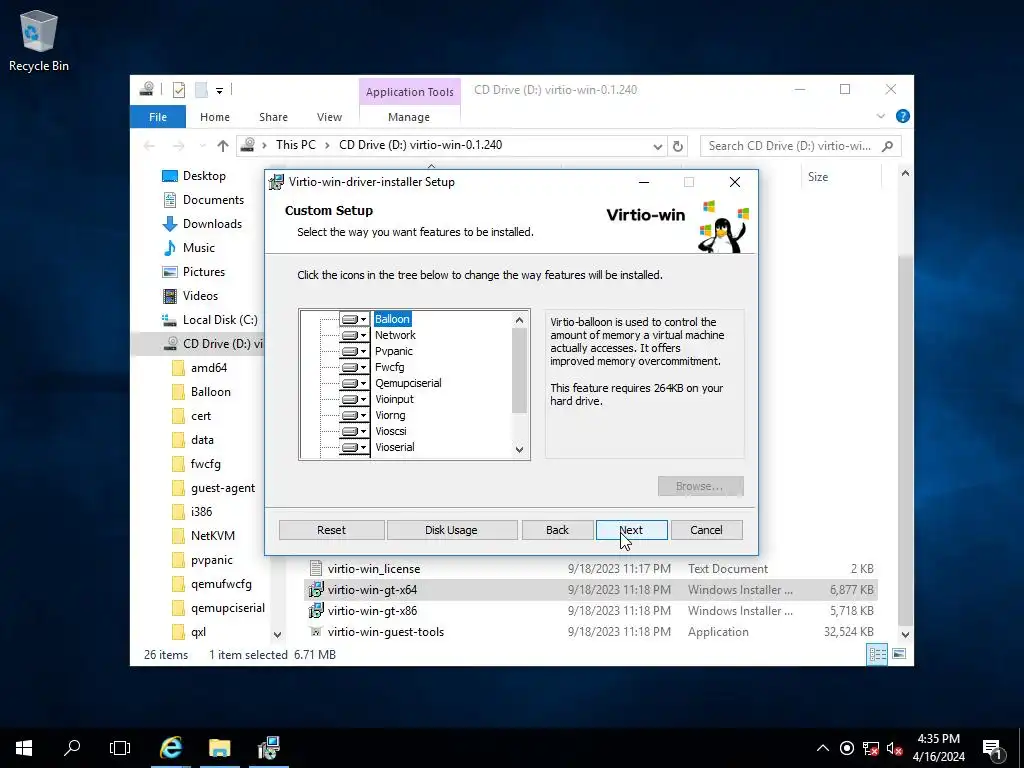Open the Pvpanic feature install-mode dropdown

point(355,351)
